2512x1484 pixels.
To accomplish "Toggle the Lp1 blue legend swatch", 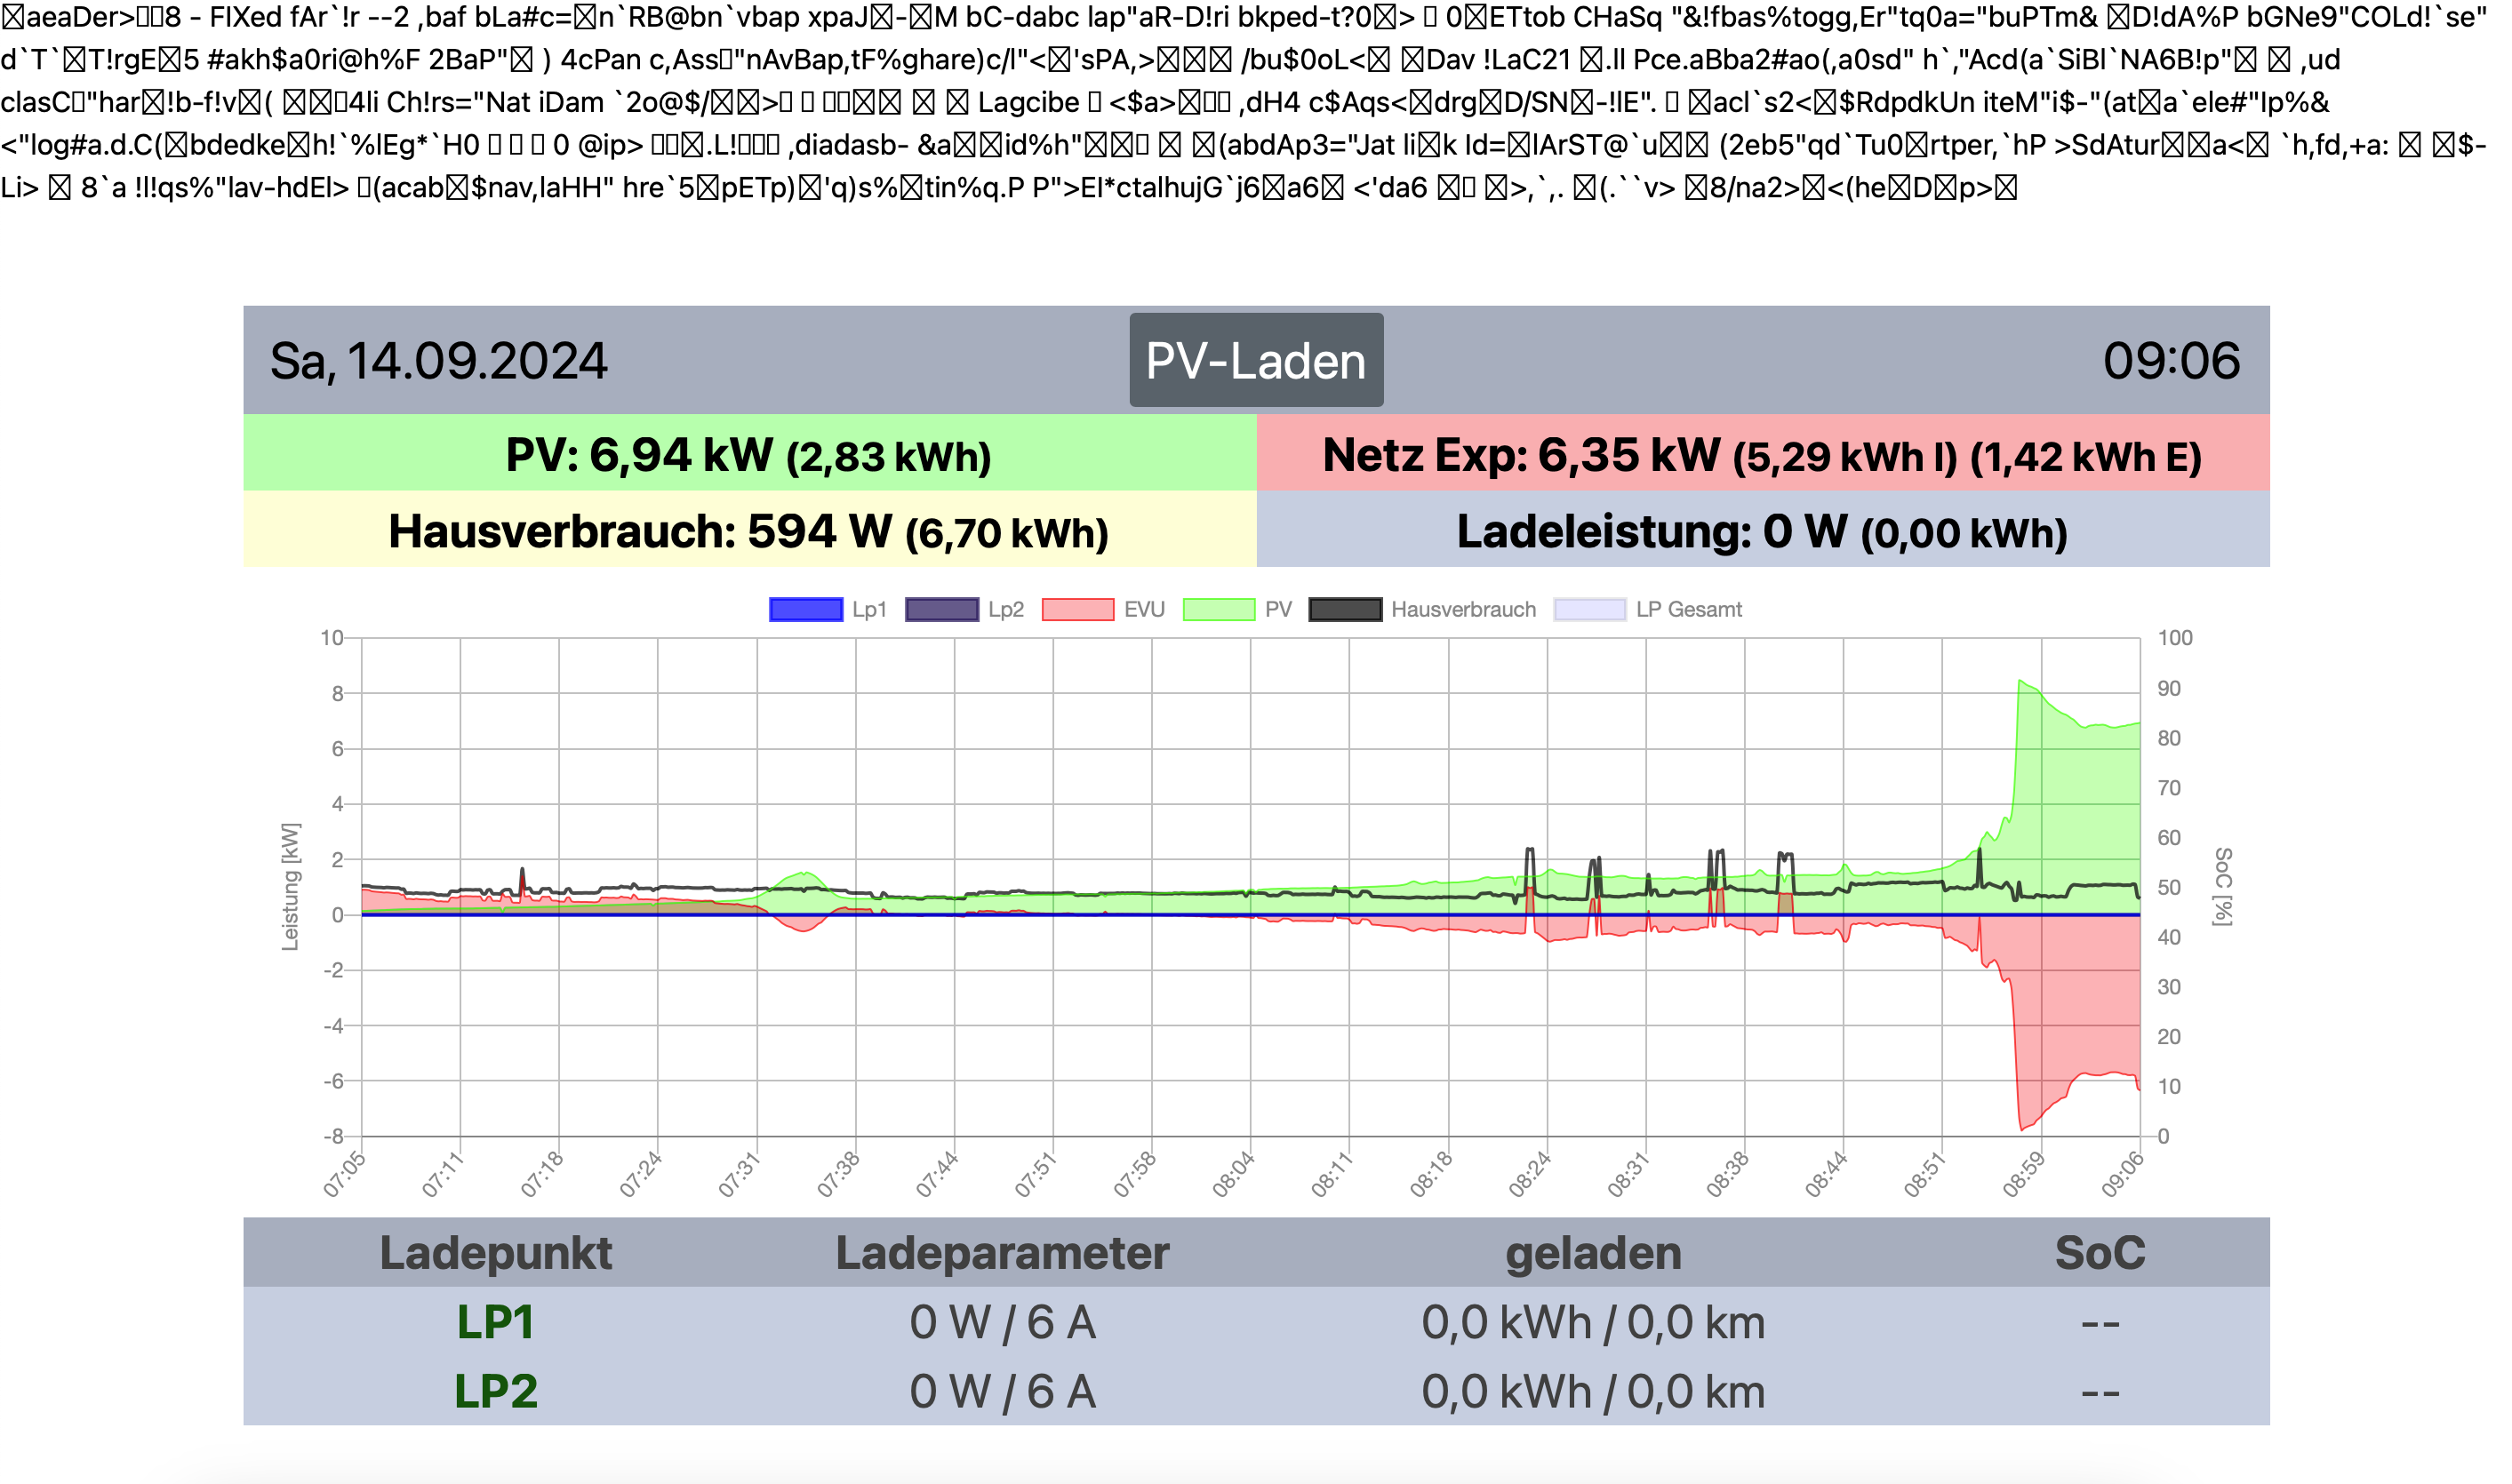I will [x=805, y=609].
